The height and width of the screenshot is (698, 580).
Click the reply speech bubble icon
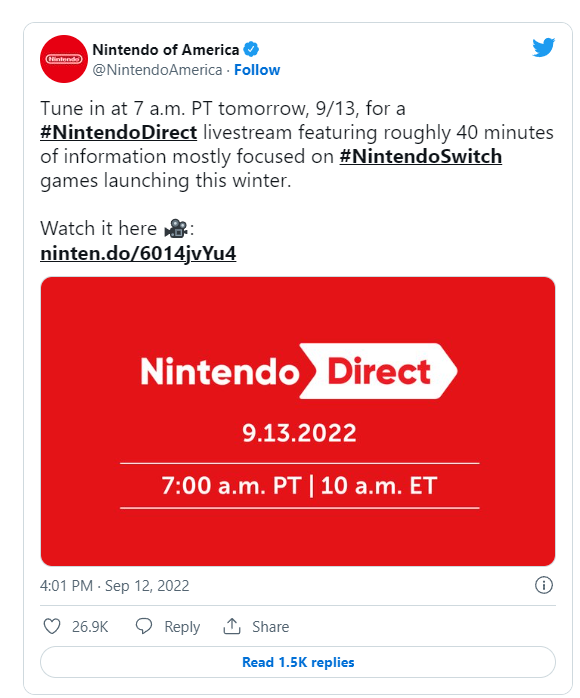(144, 626)
